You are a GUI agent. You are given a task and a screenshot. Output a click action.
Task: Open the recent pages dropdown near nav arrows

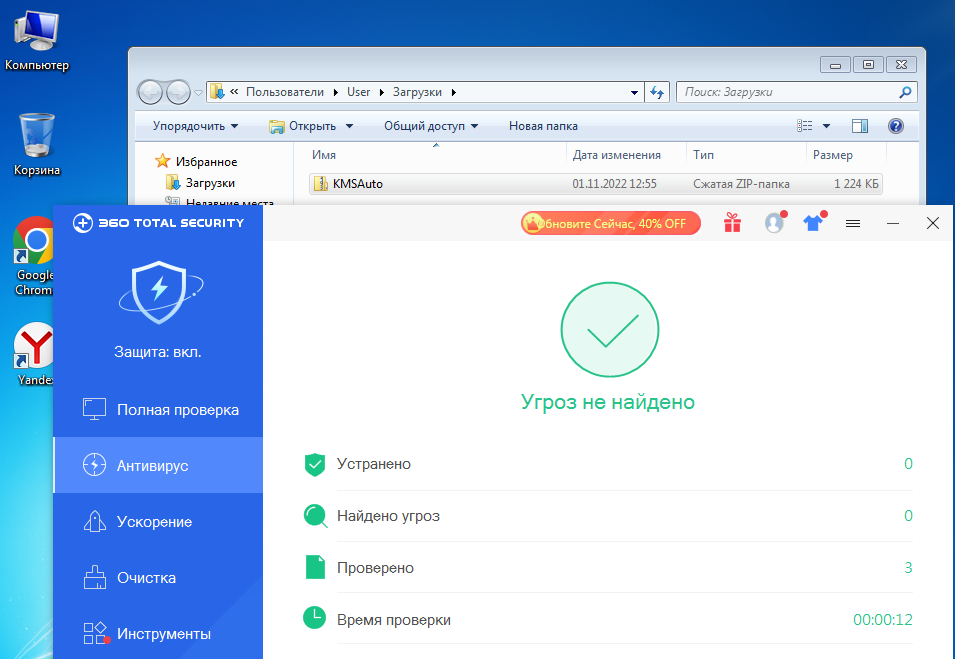pos(199,93)
